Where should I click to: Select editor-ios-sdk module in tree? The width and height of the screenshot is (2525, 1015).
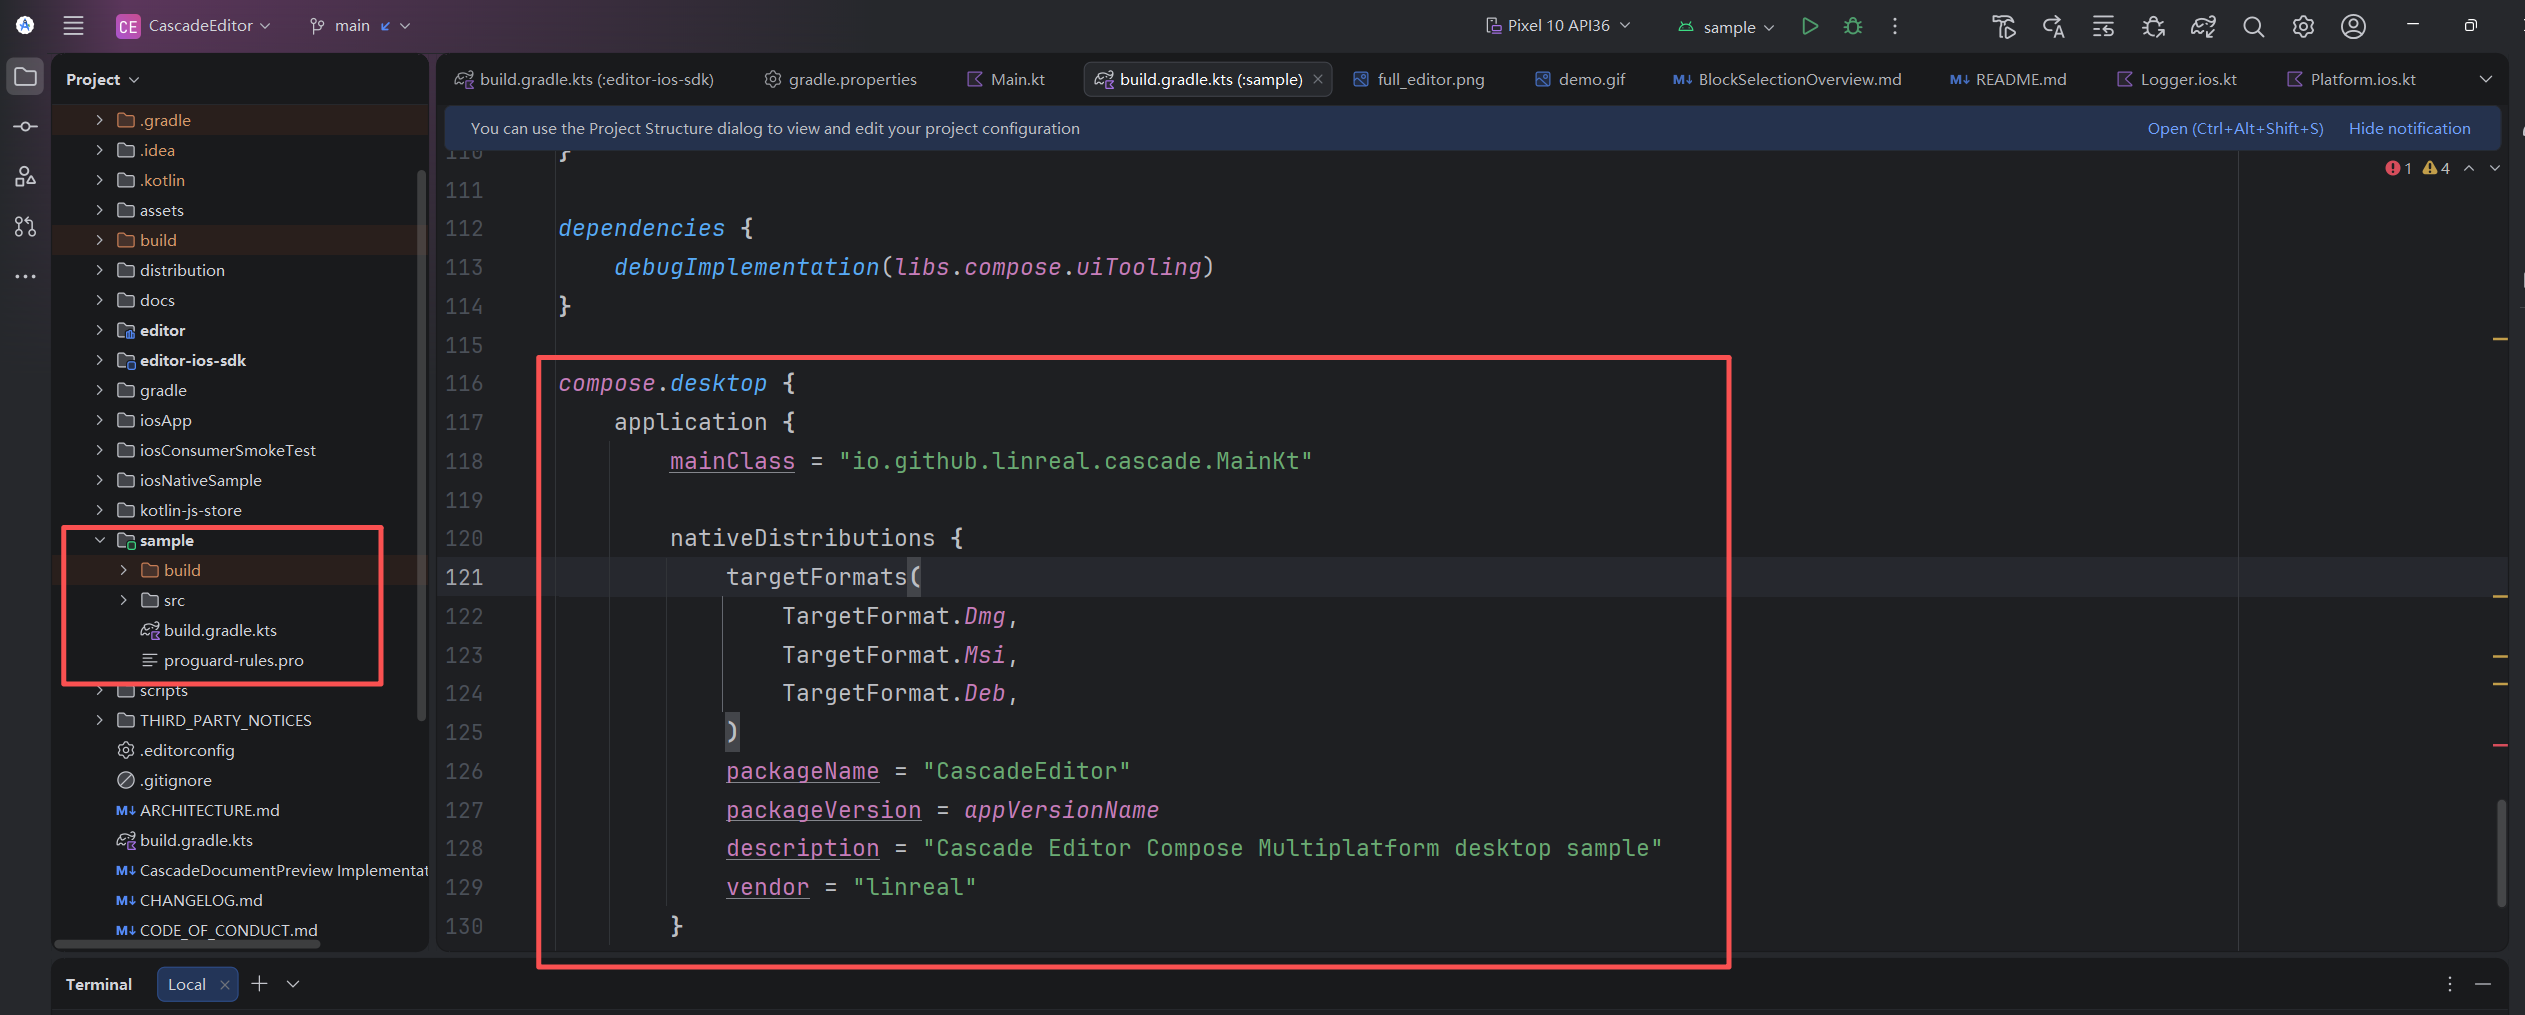192,360
